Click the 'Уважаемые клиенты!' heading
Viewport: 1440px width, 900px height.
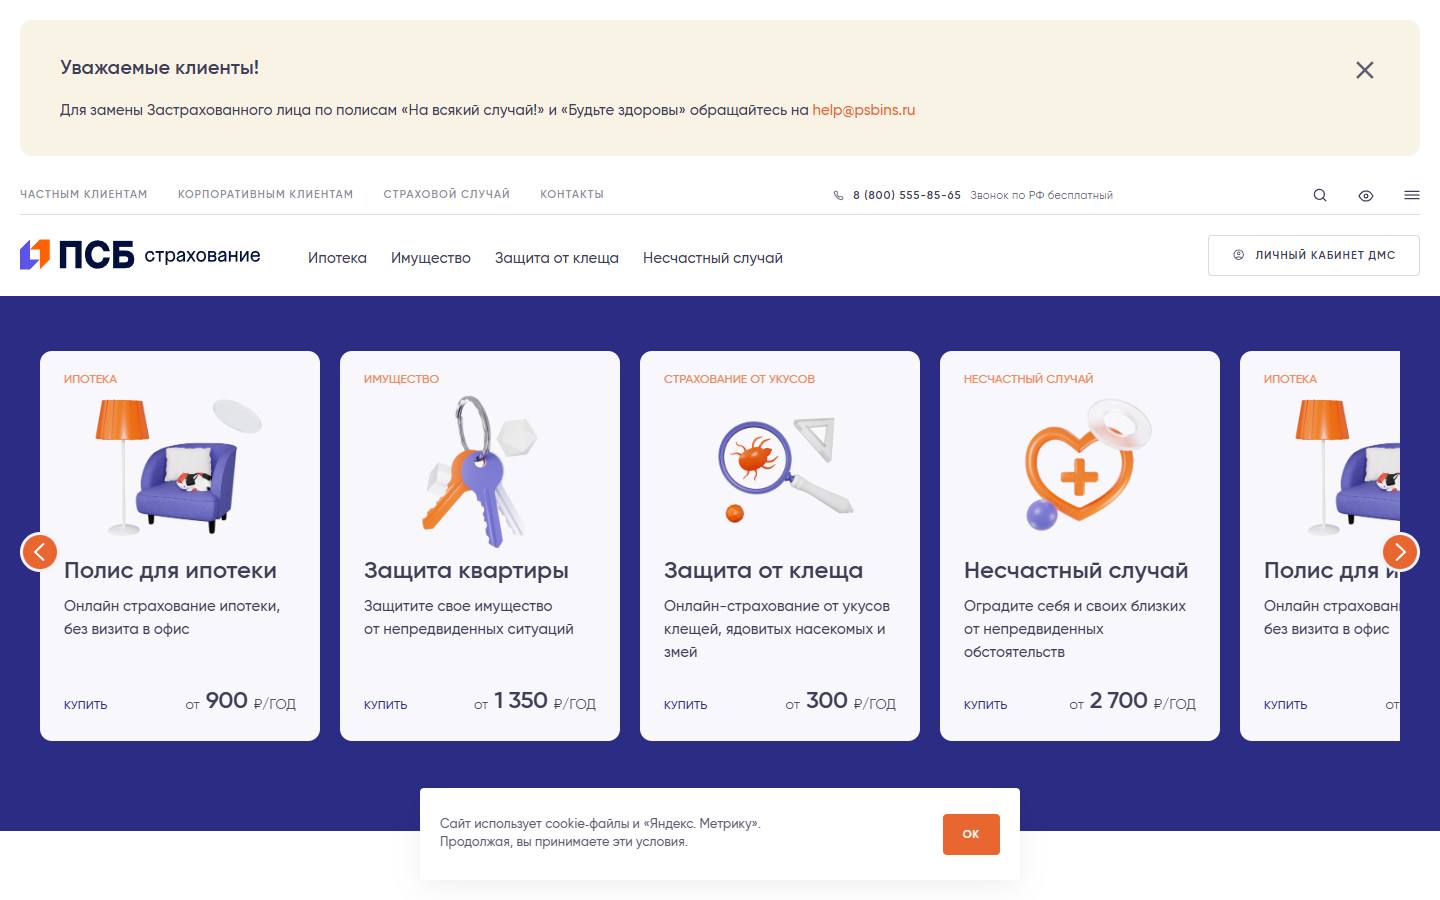(159, 68)
